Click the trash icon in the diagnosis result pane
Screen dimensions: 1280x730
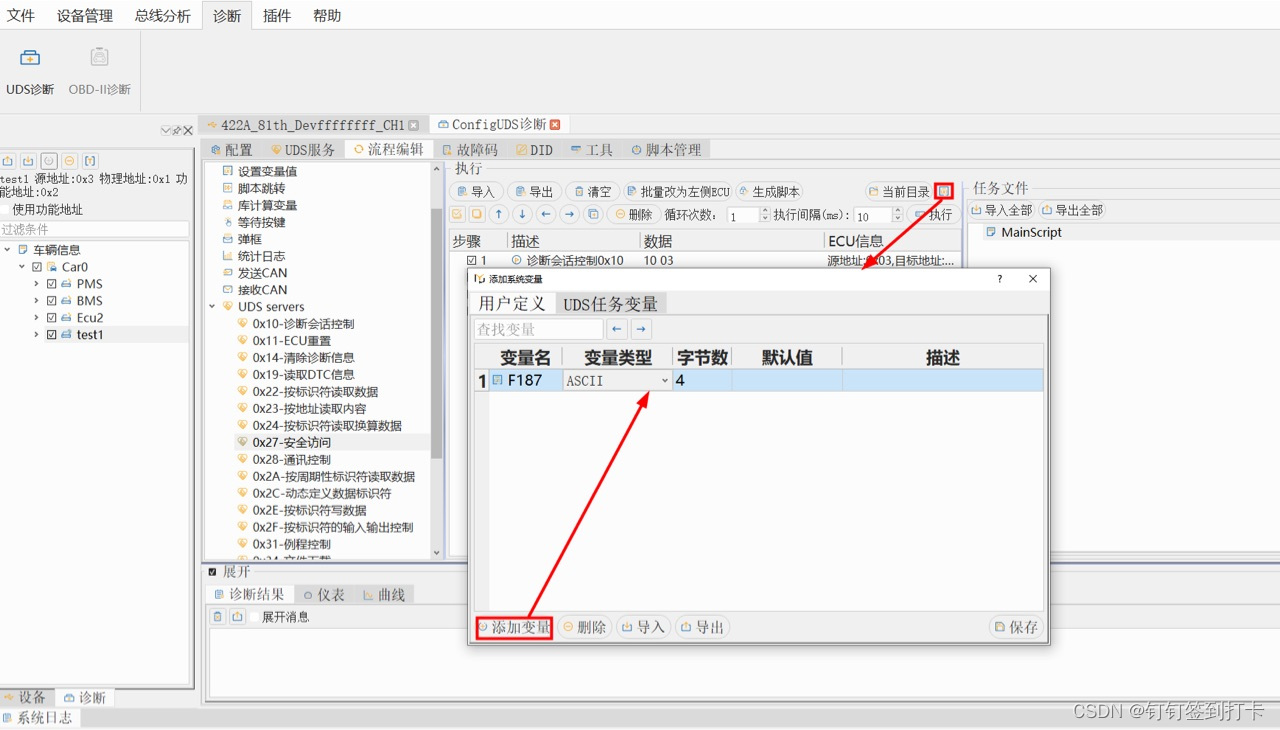click(218, 617)
